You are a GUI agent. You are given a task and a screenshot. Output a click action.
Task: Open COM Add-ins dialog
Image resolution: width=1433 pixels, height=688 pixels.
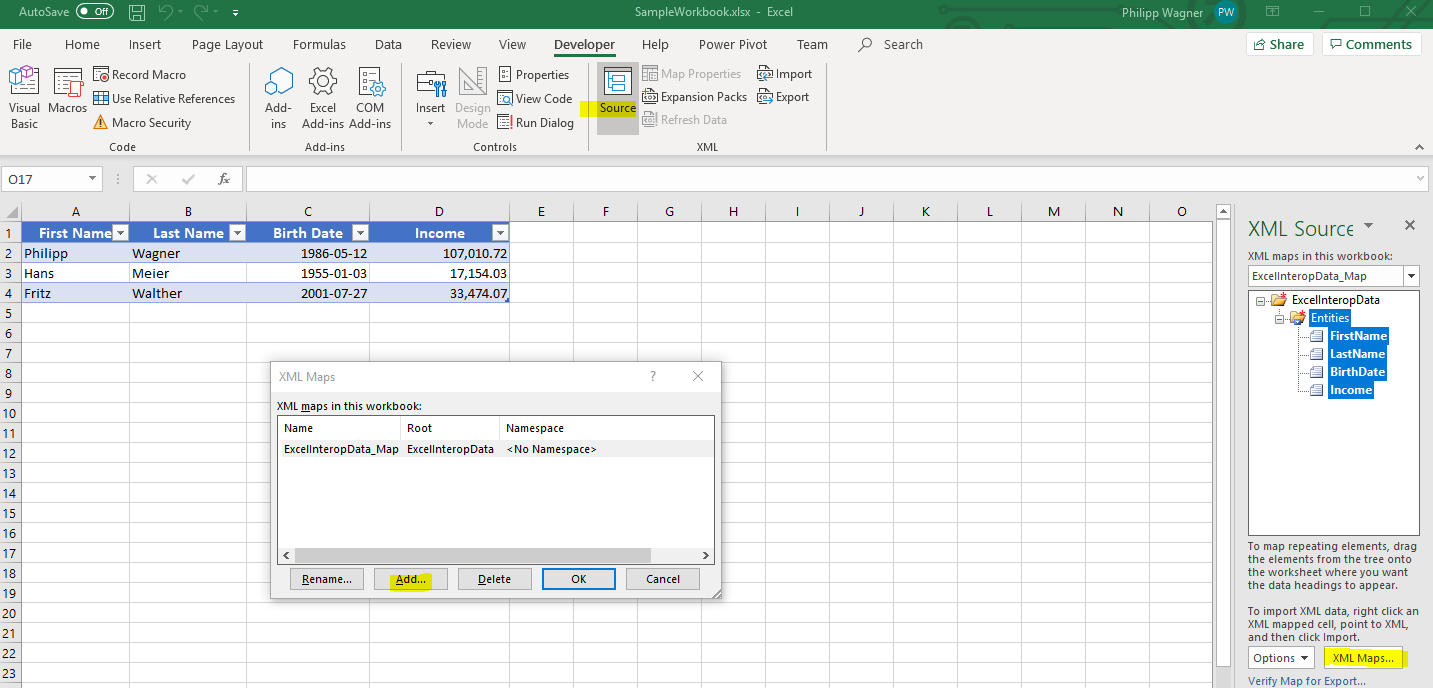pos(370,98)
